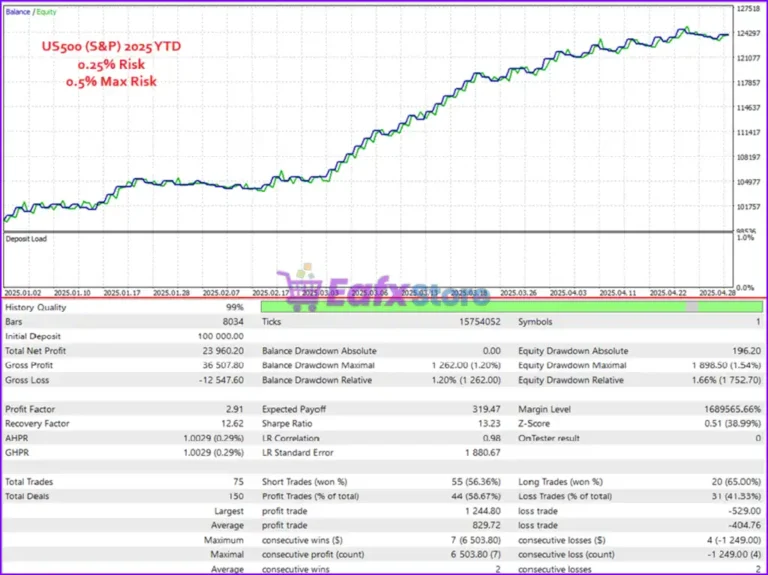Select the Total Net Profit value 23 960.20
This screenshot has height=575, width=768.
point(223,351)
